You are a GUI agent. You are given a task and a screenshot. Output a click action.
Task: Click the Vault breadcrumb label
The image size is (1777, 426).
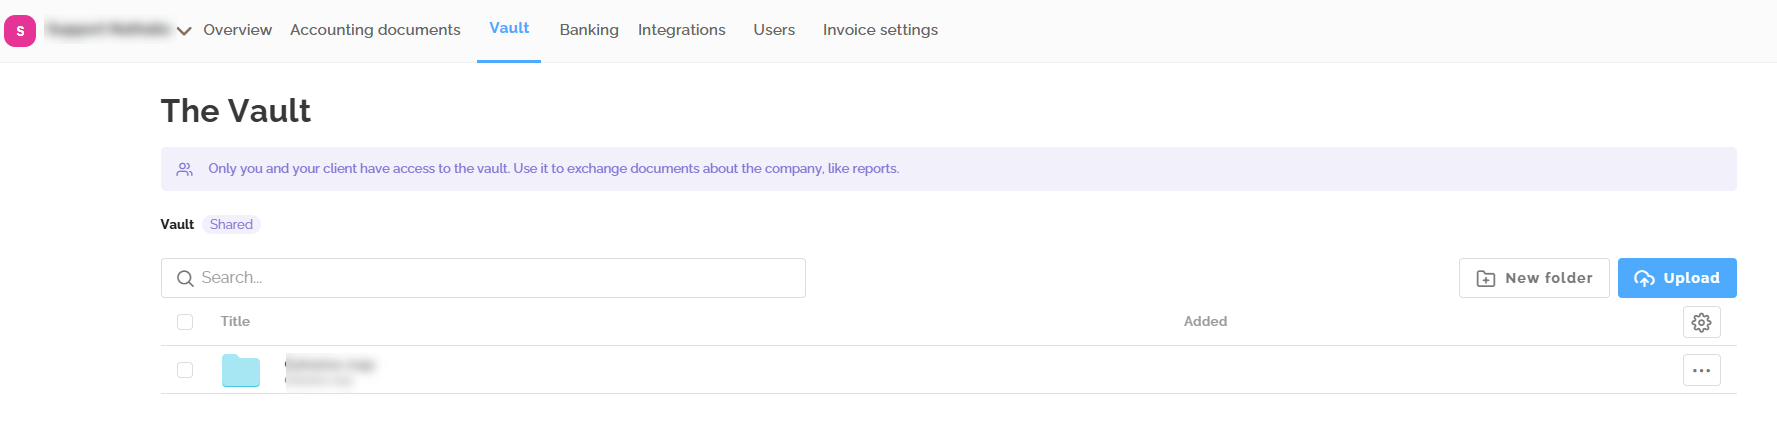[177, 224]
